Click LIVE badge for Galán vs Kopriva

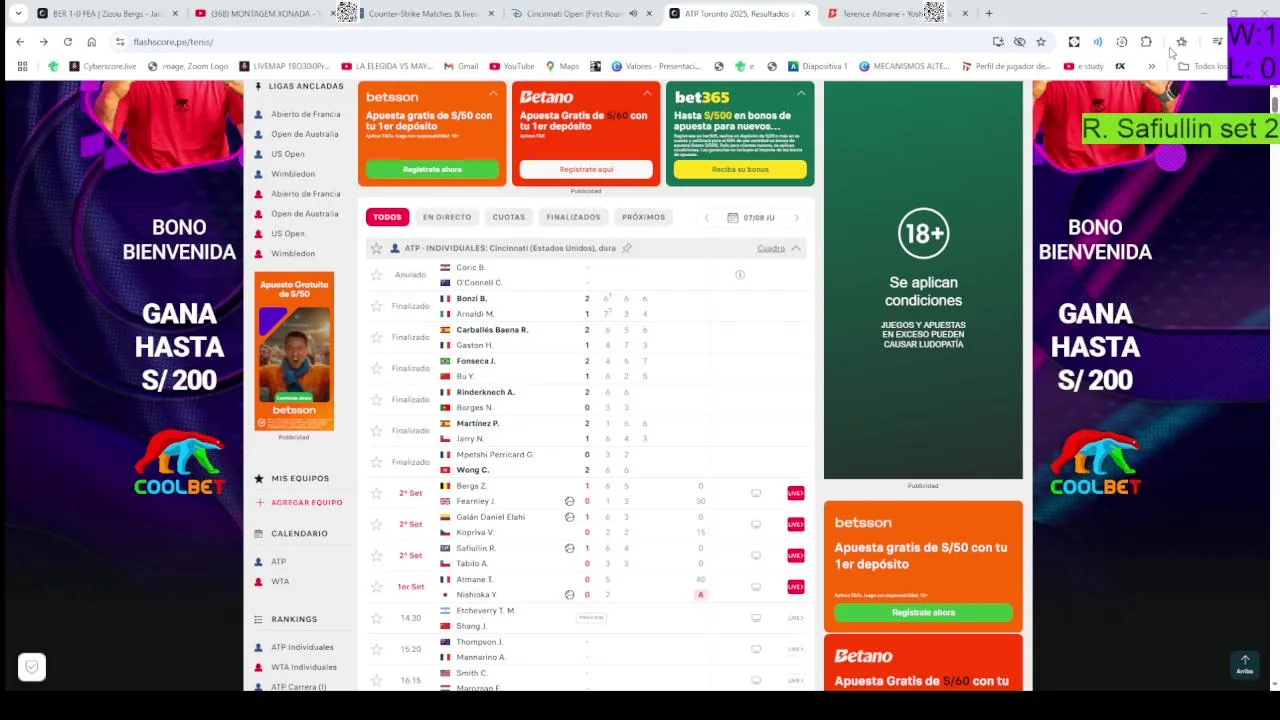coord(796,524)
